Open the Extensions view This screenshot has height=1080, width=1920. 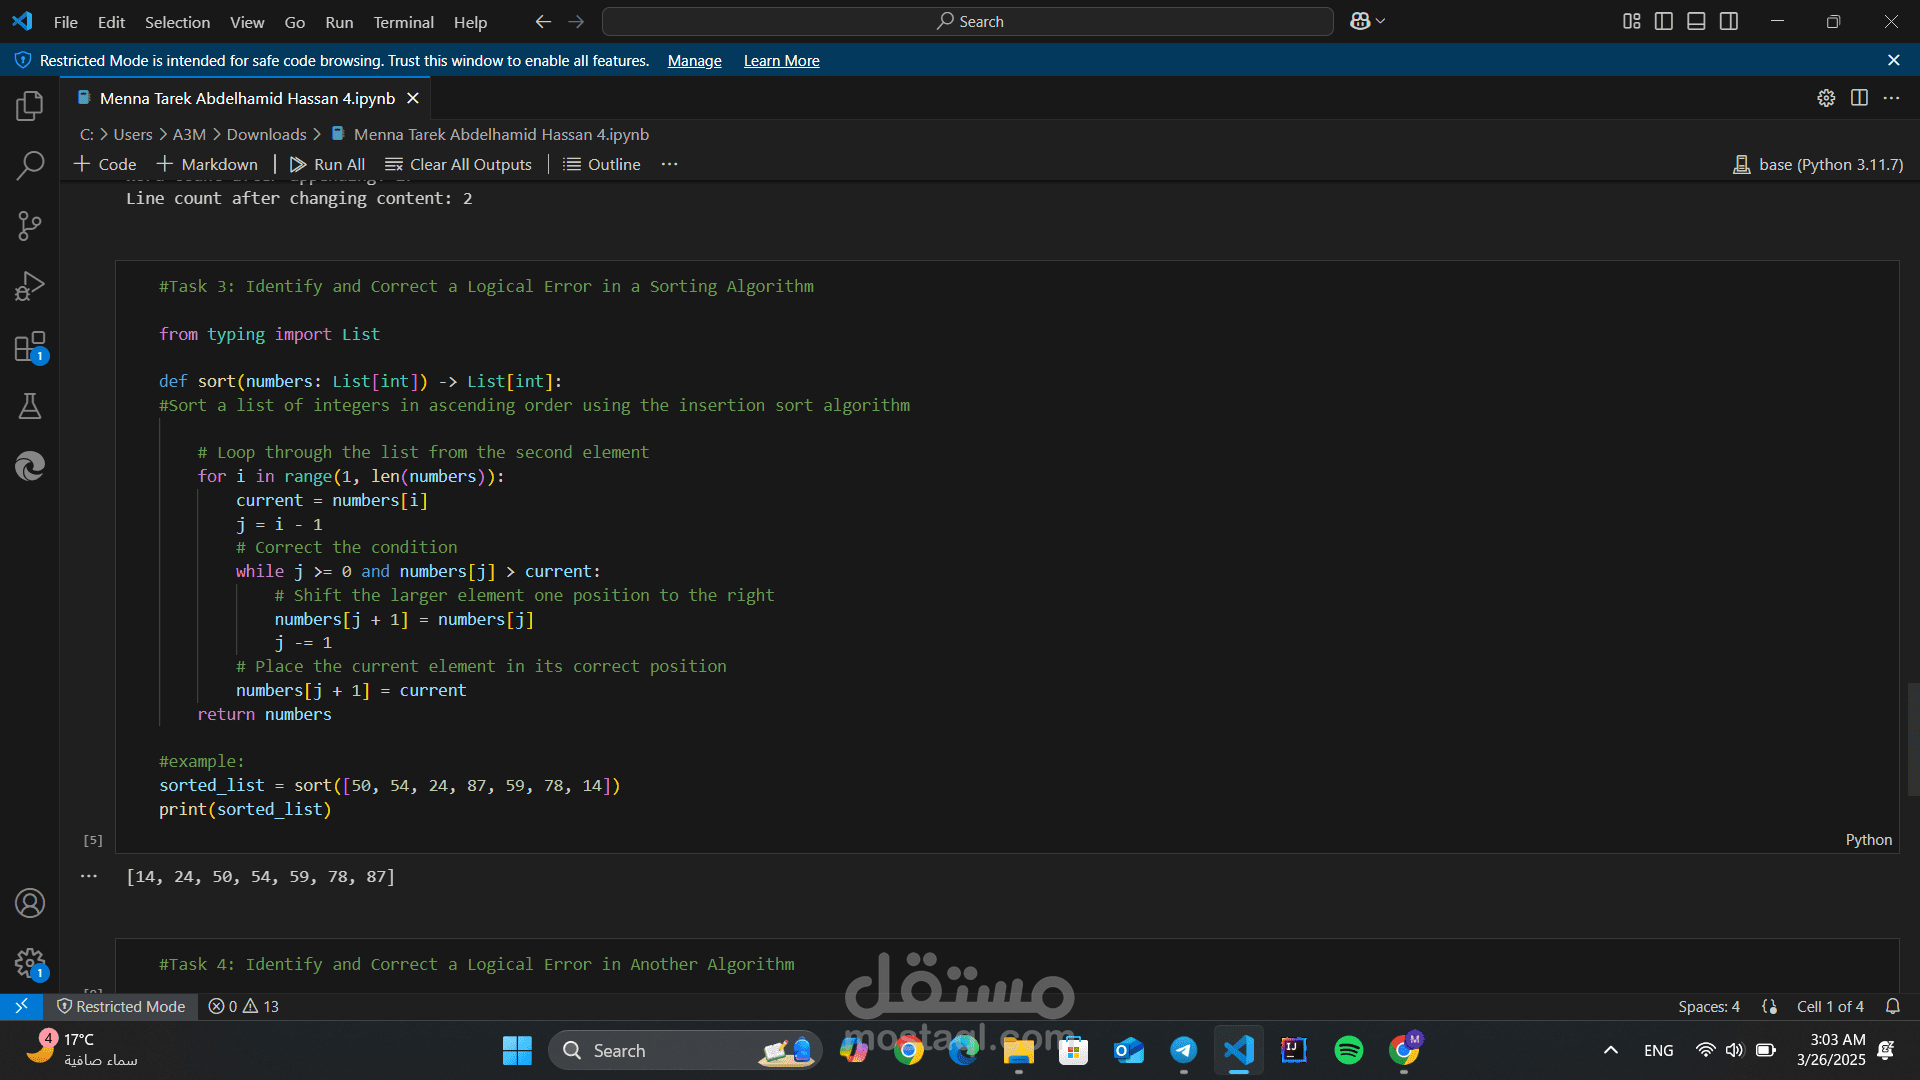pos(30,346)
